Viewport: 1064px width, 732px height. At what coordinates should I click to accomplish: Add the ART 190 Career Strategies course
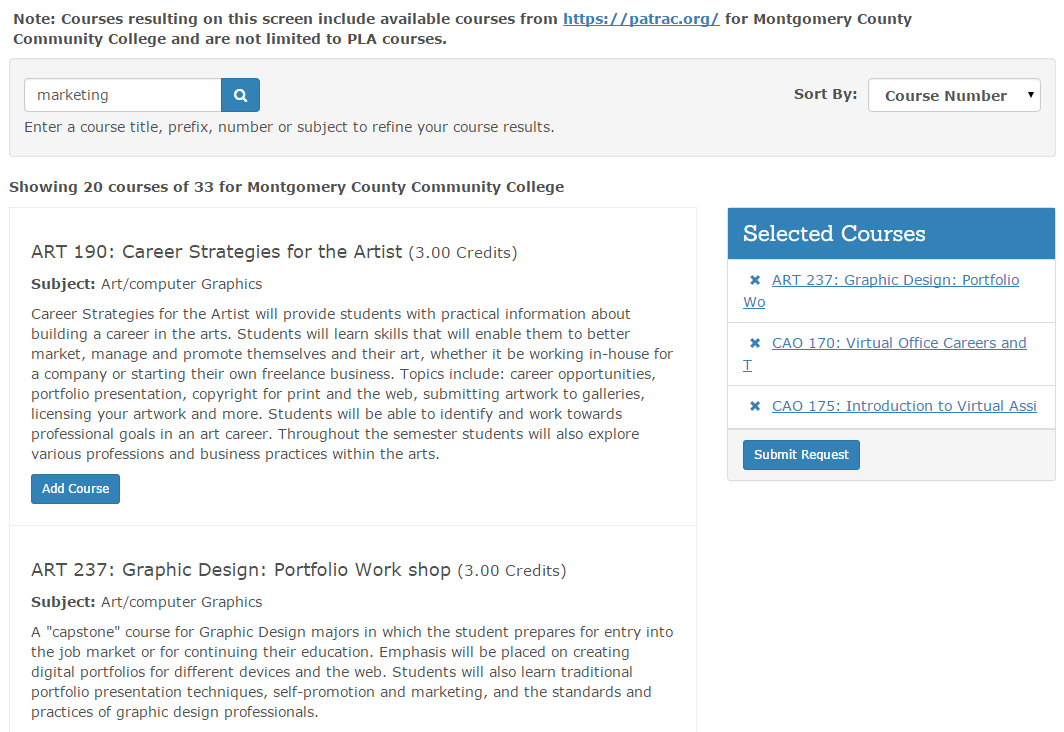(75, 489)
